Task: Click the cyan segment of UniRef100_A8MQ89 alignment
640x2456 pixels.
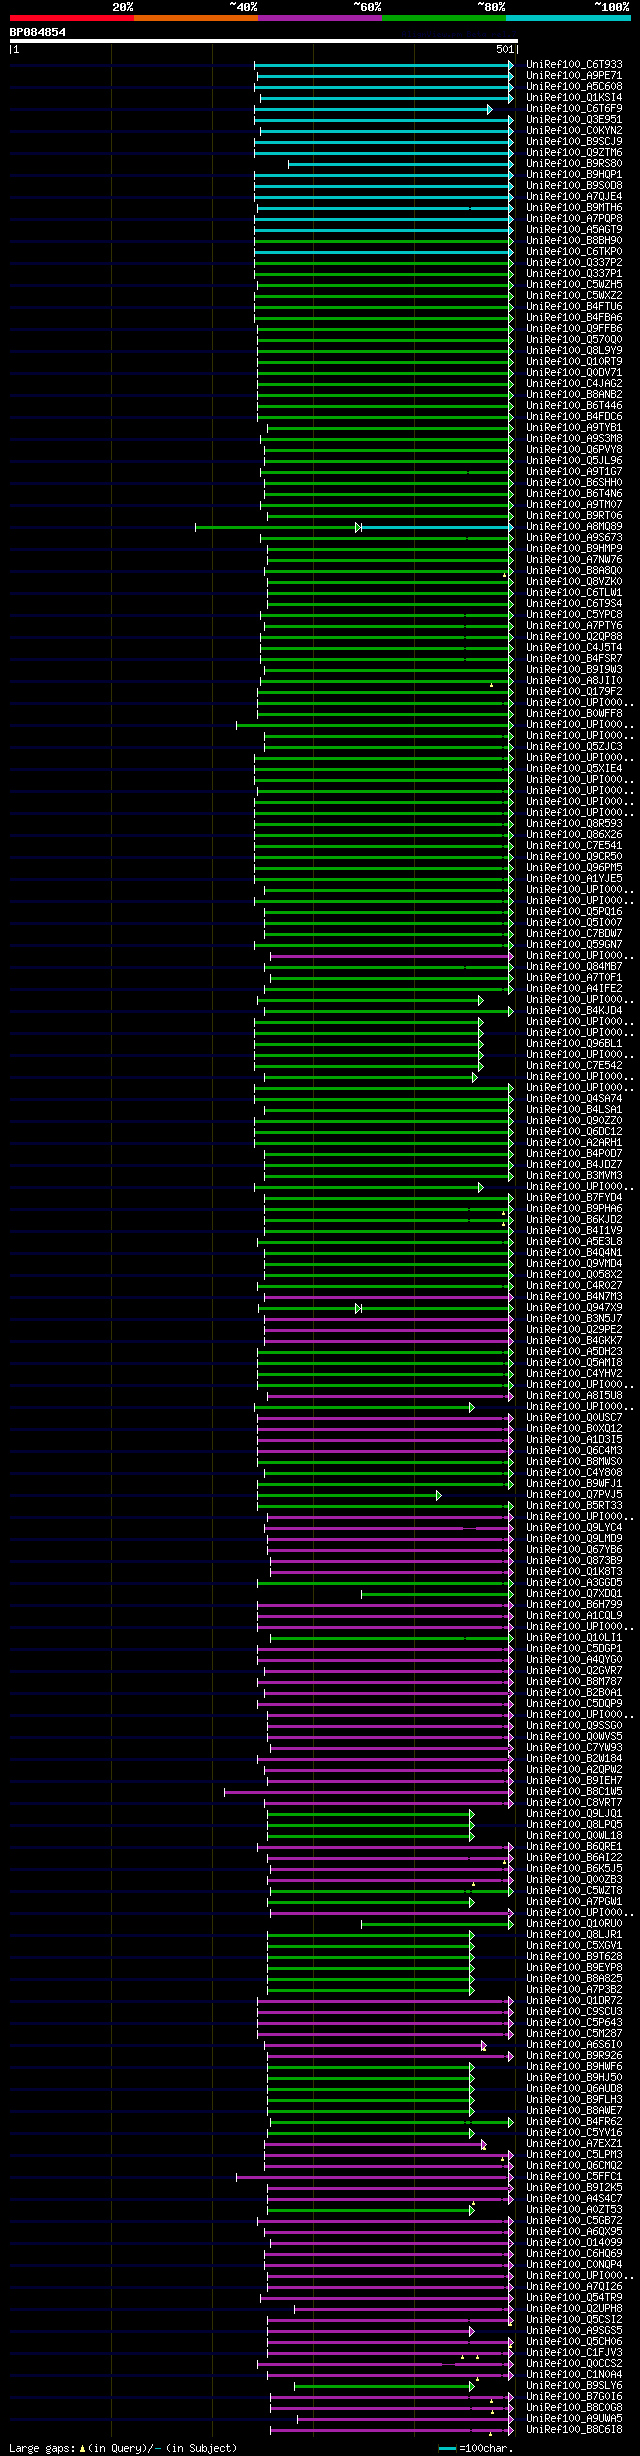Action: [437, 527]
